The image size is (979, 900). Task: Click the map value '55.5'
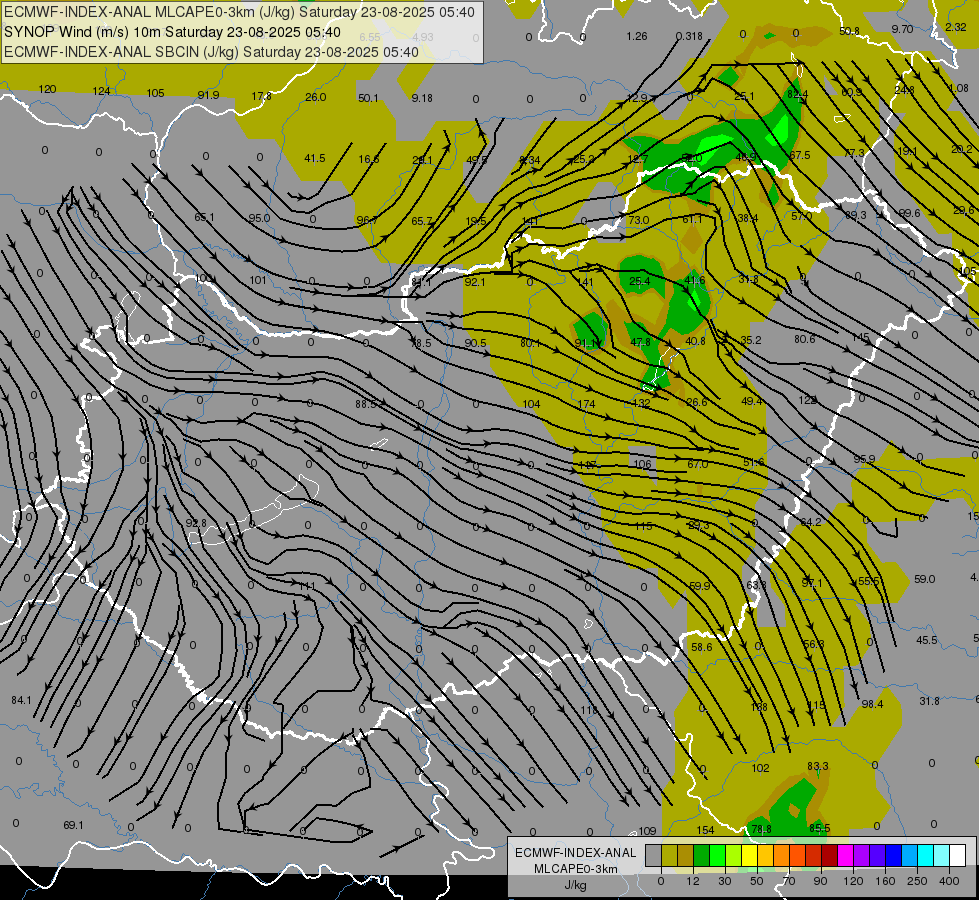868,581
